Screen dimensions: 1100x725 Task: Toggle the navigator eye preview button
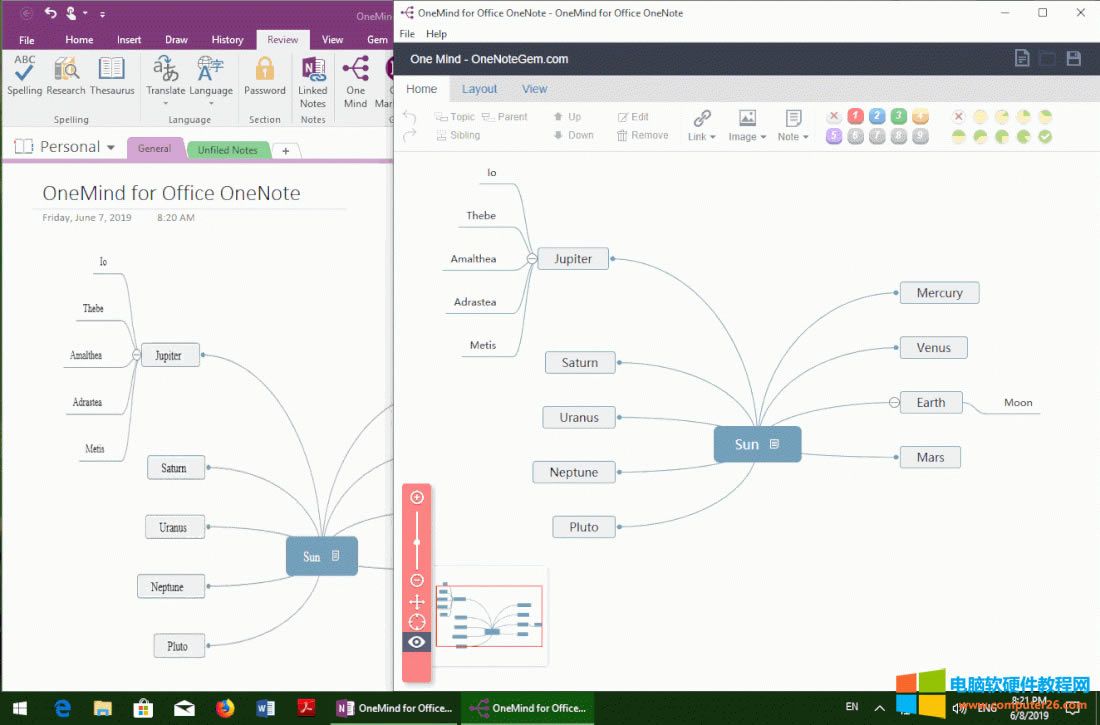417,642
